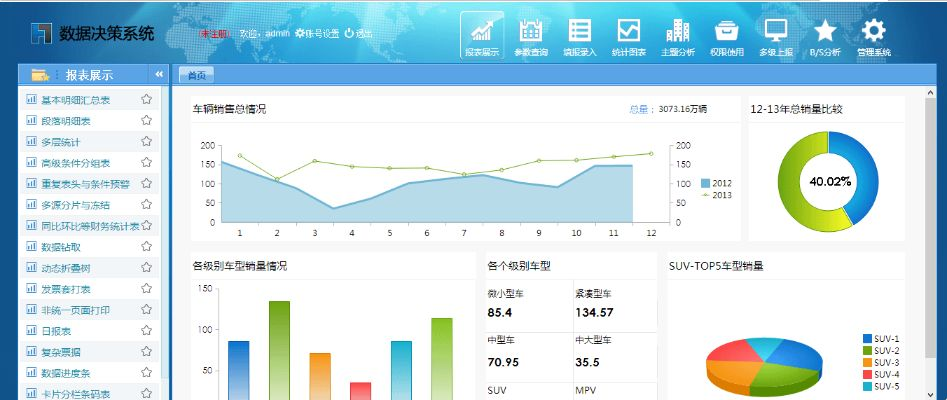Image resolution: width=947 pixels, height=400 pixels.
Task: Toggle favorite star for 数据钻取
Action: [146, 247]
